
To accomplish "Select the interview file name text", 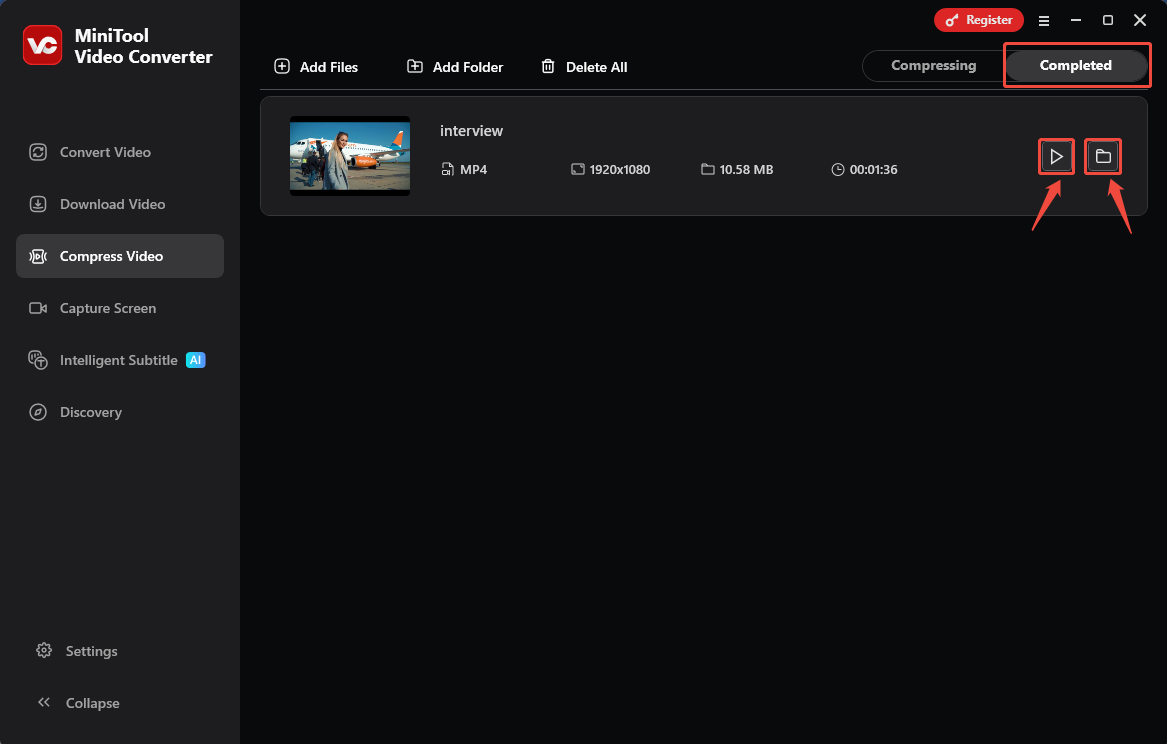I will point(471,131).
